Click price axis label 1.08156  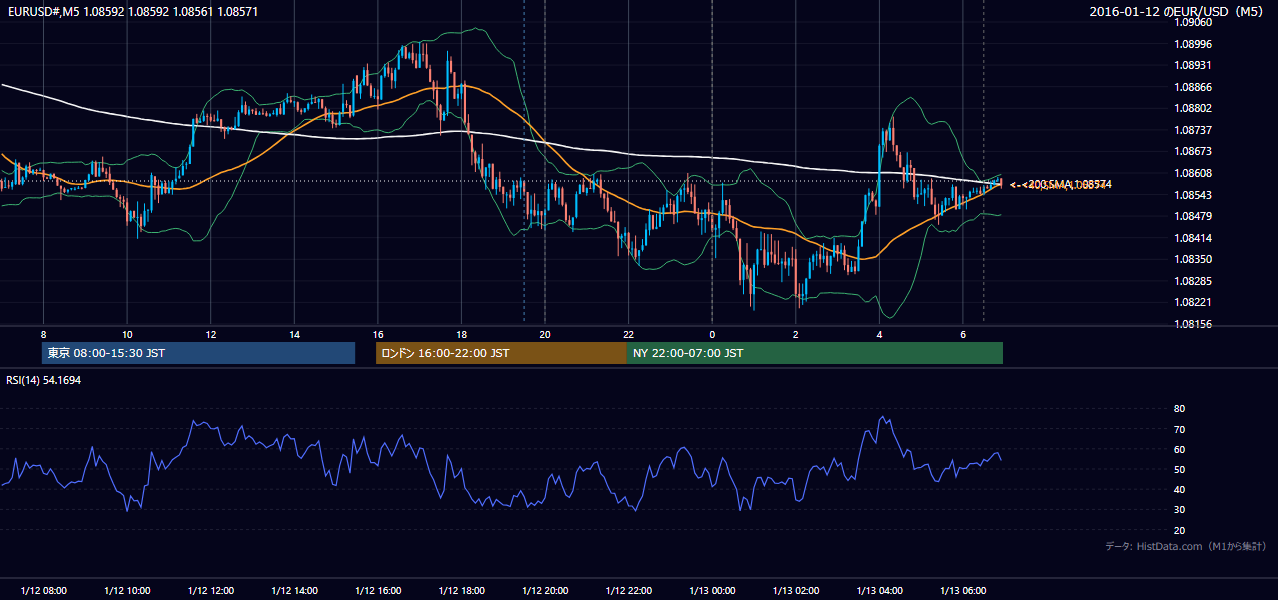point(1192,324)
